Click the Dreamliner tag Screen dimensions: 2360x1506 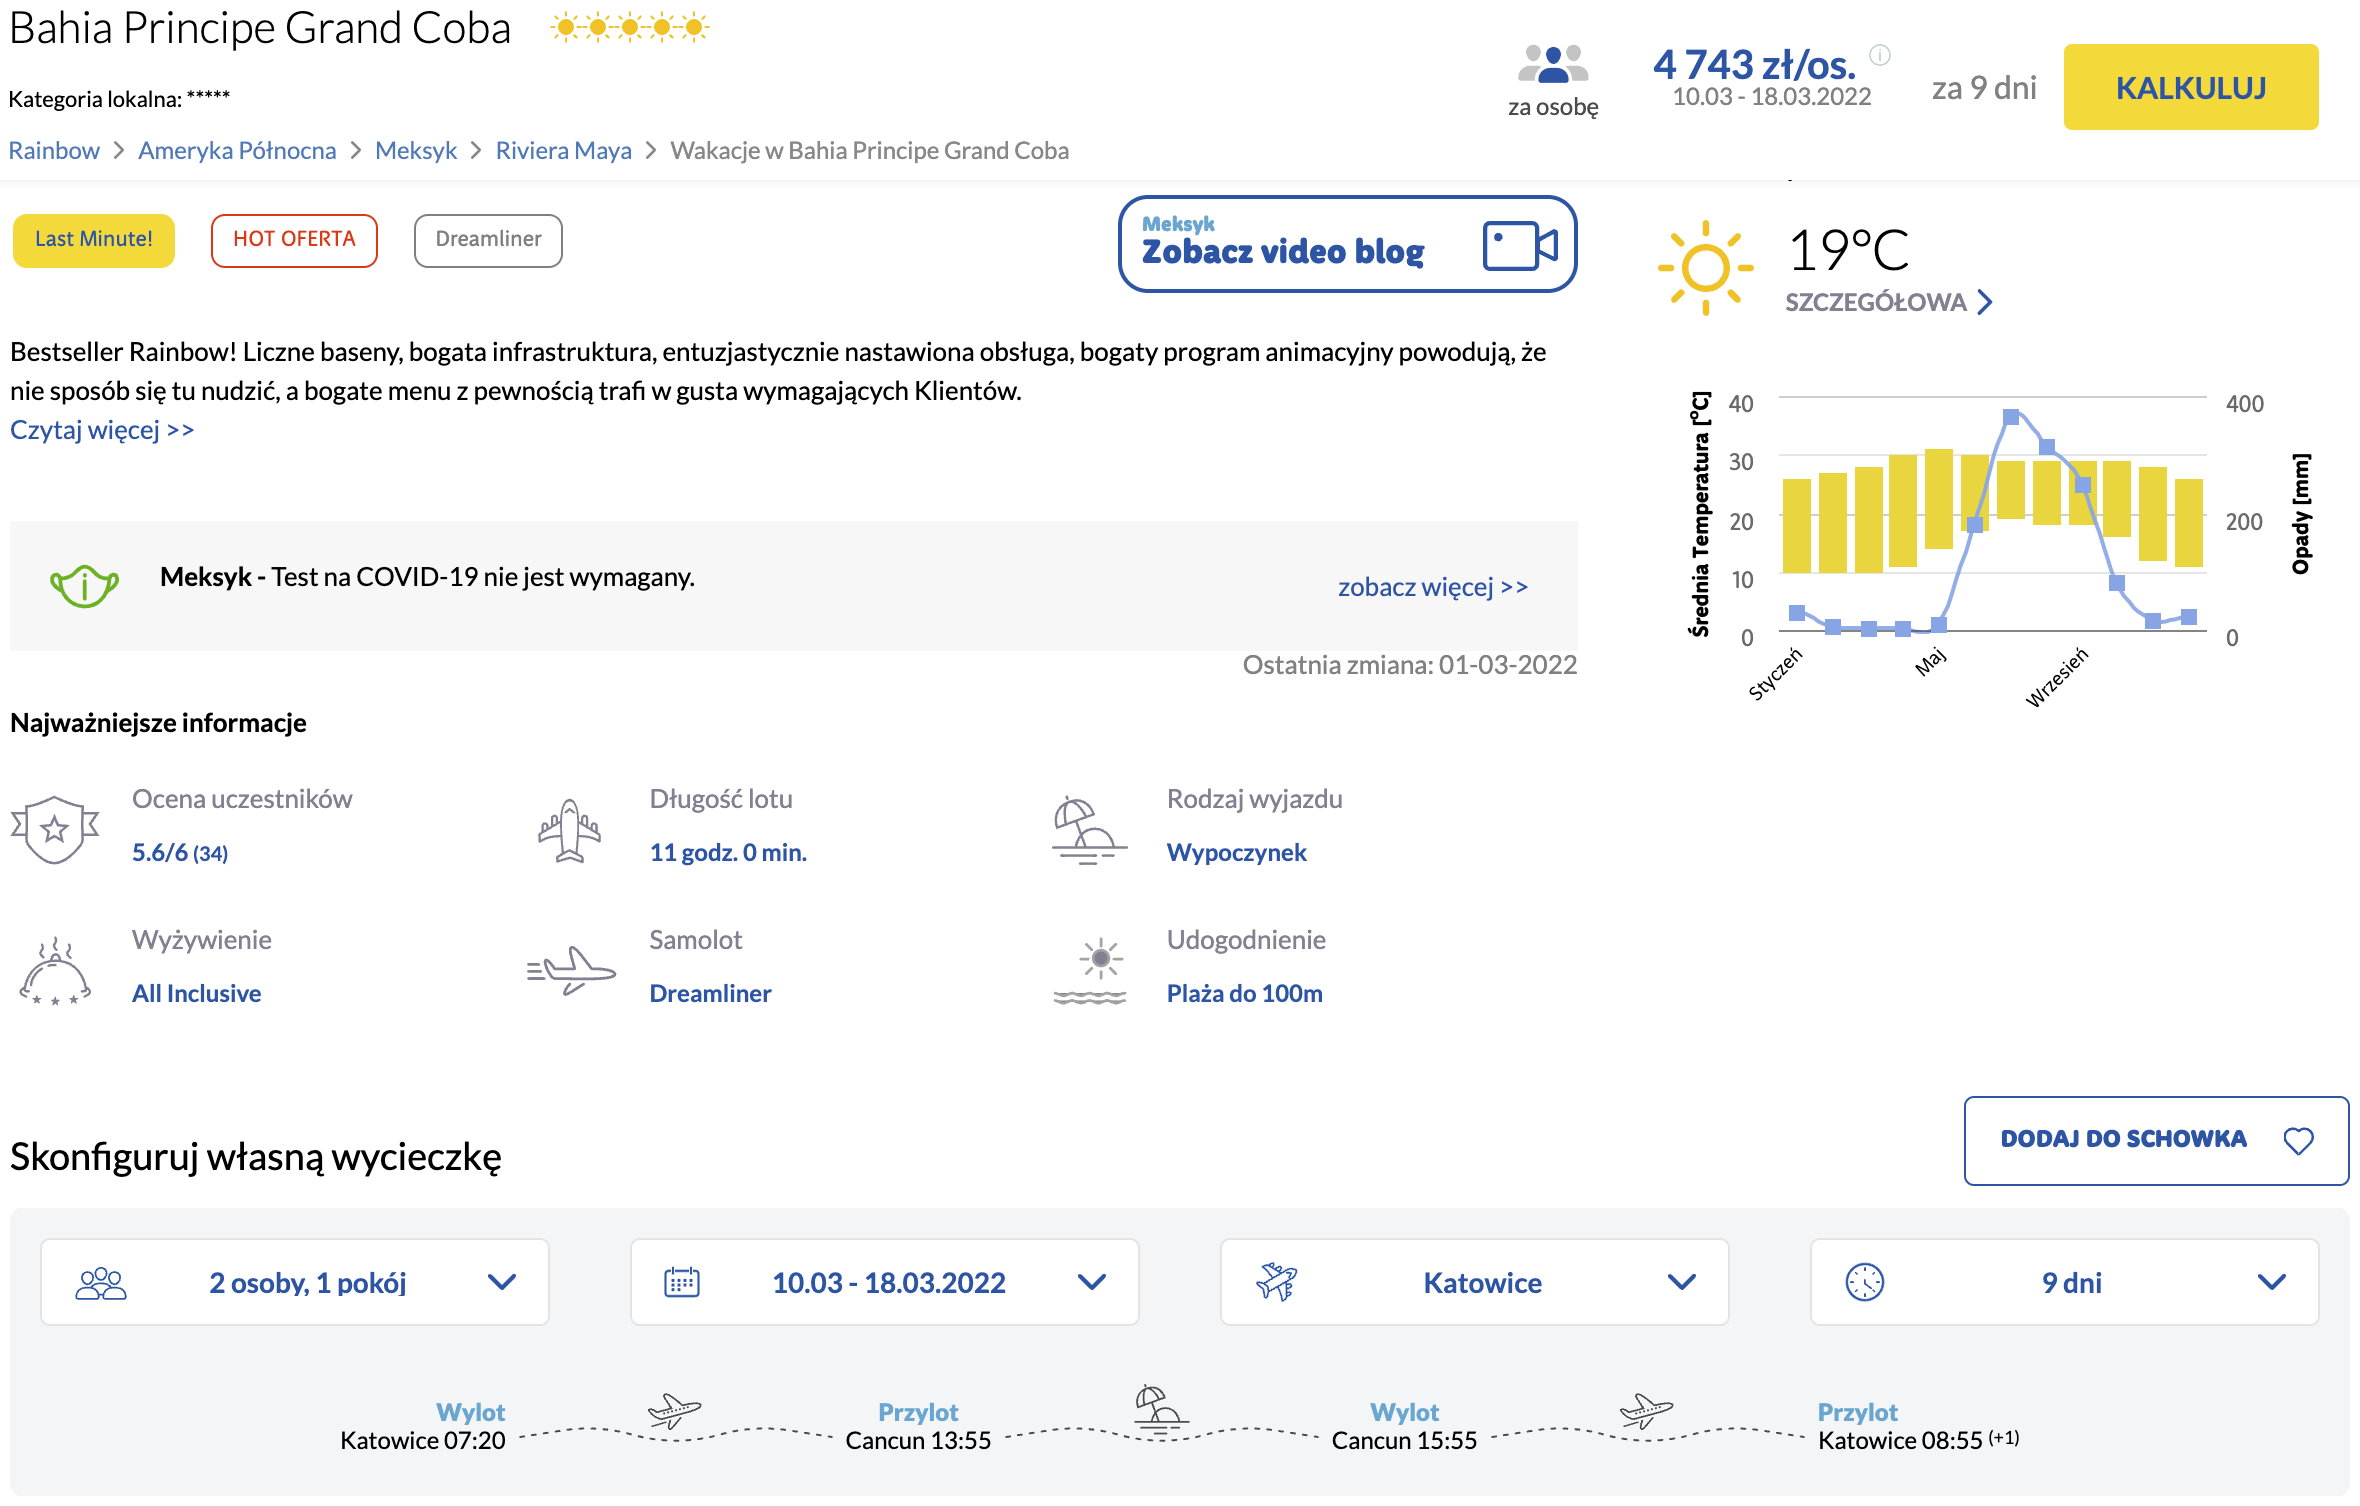coord(488,240)
